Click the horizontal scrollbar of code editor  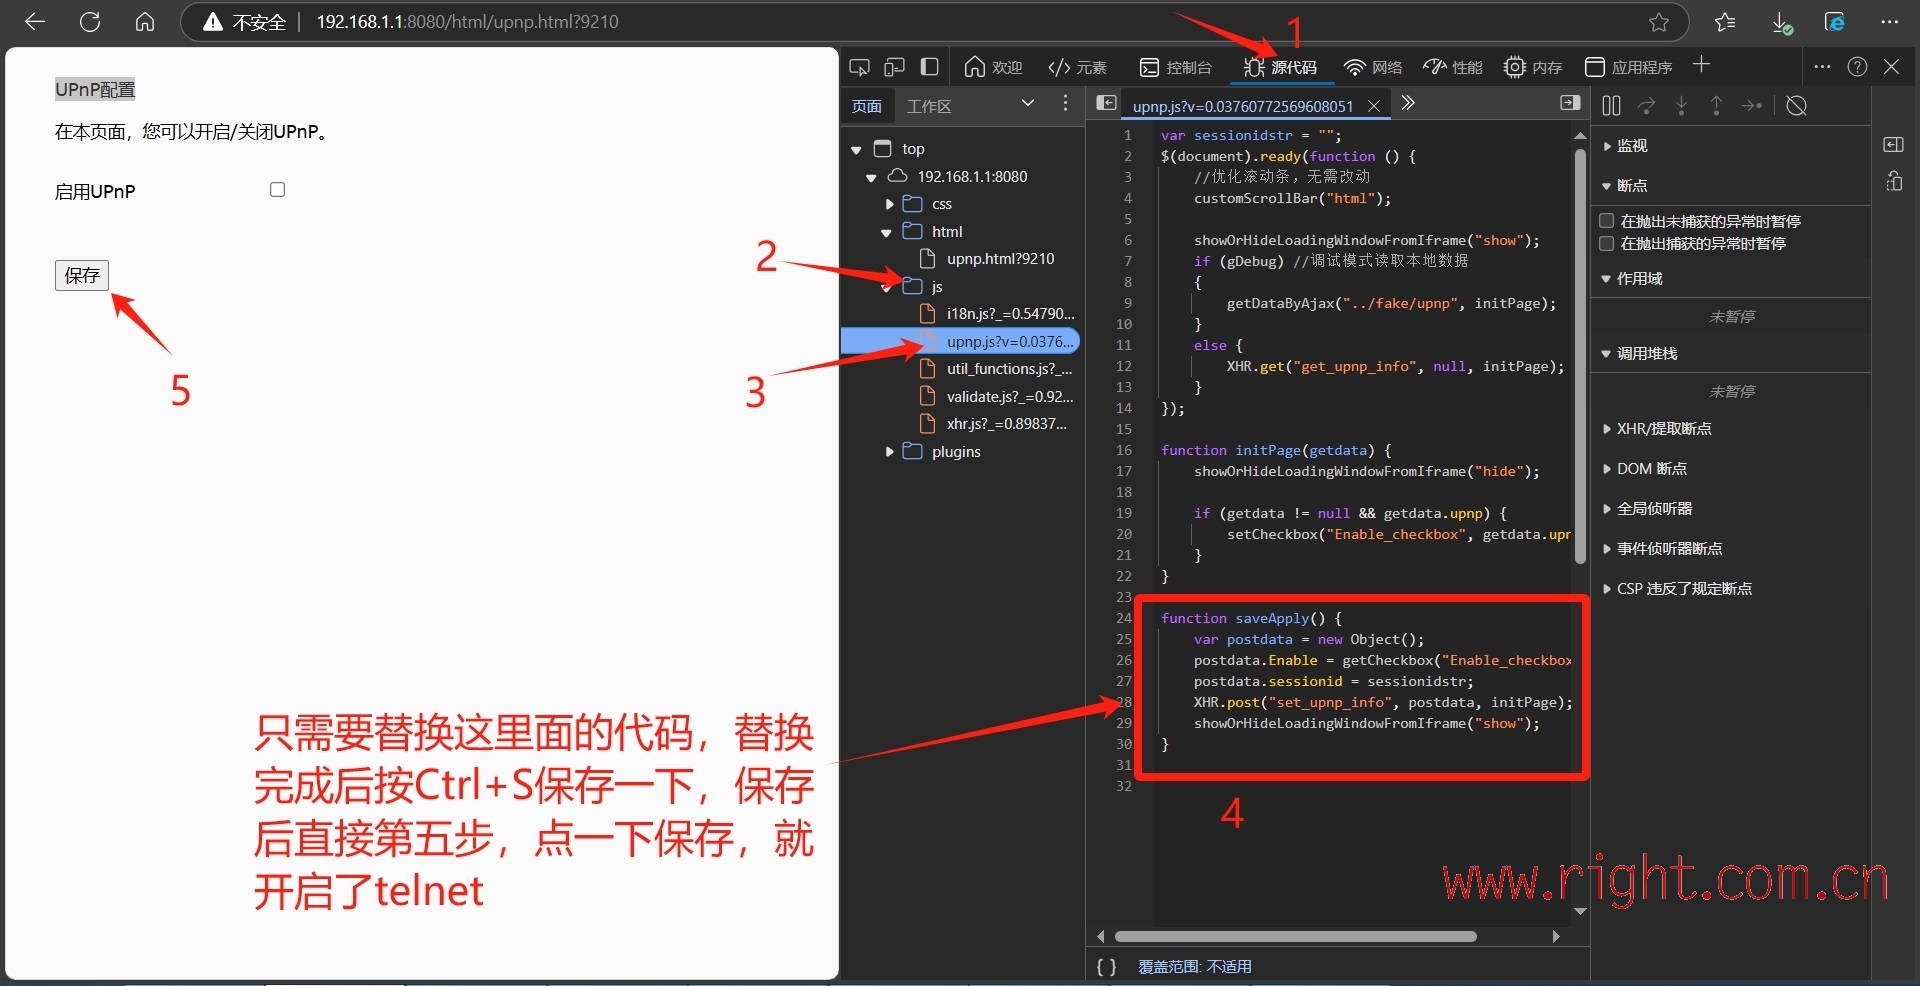[x=1295, y=937]
